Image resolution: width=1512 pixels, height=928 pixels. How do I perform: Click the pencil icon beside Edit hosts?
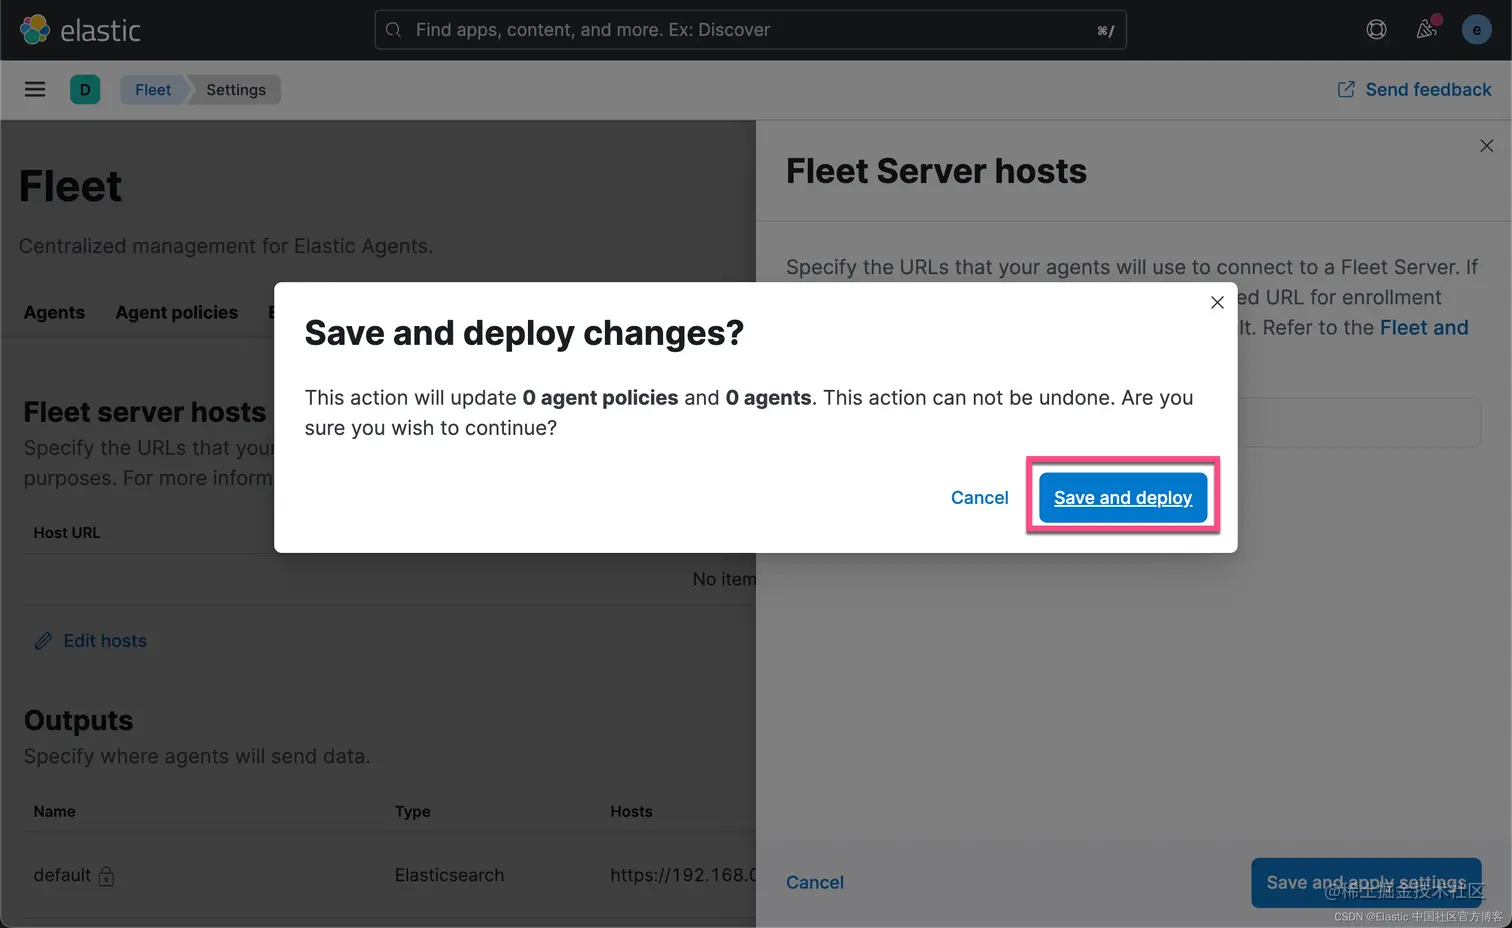tap(43, 641)
